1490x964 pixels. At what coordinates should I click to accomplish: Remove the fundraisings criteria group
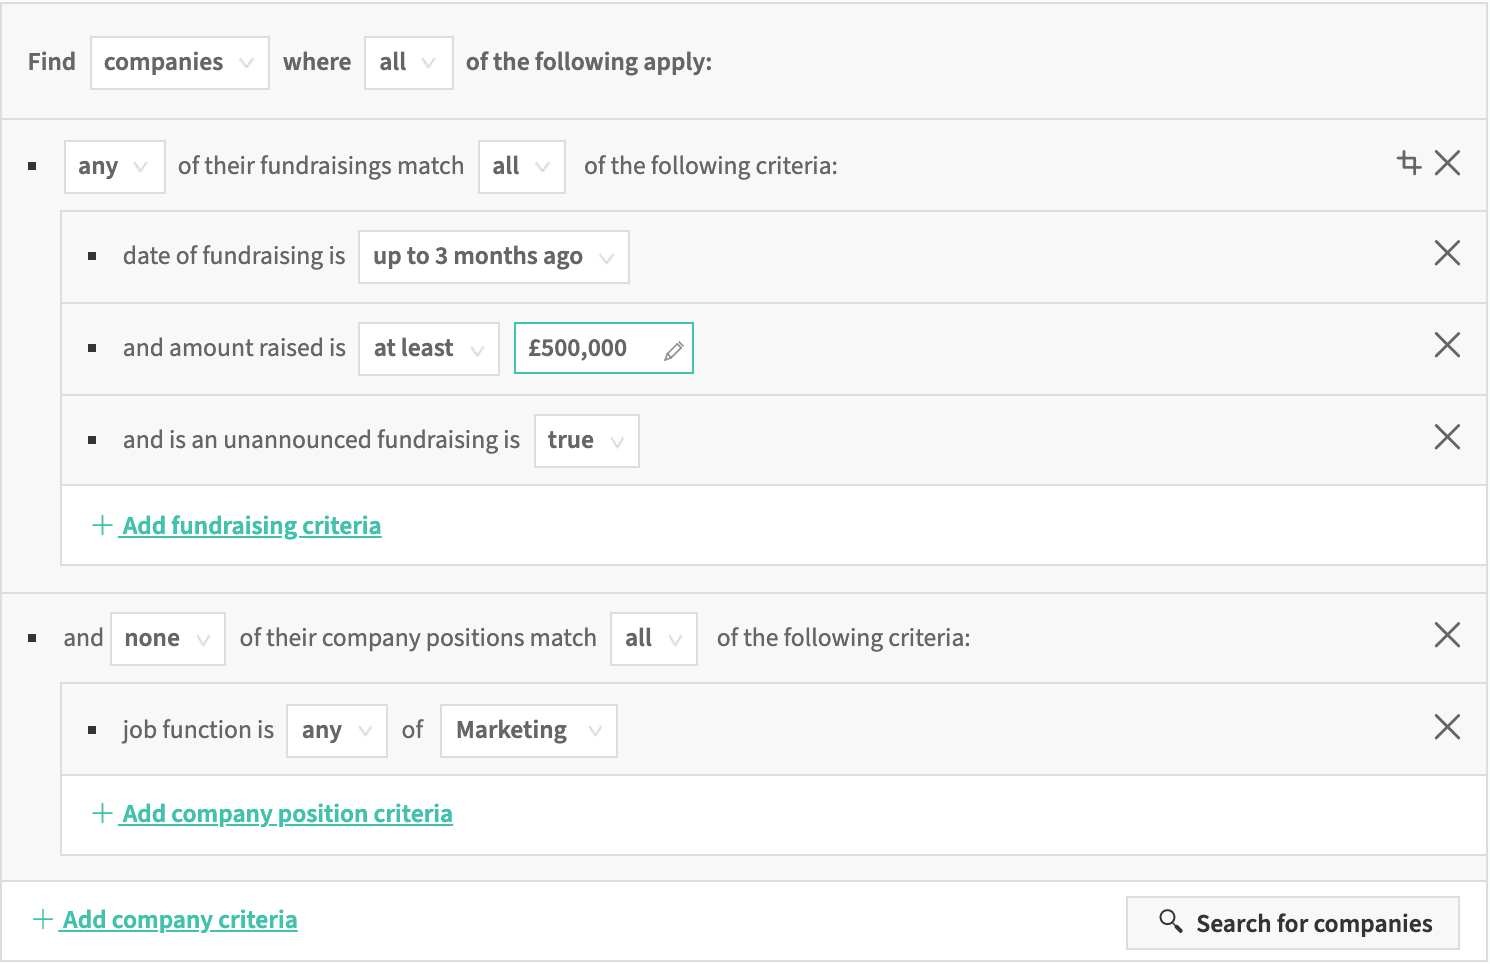pyautogui.click(x=1447, y=163)
